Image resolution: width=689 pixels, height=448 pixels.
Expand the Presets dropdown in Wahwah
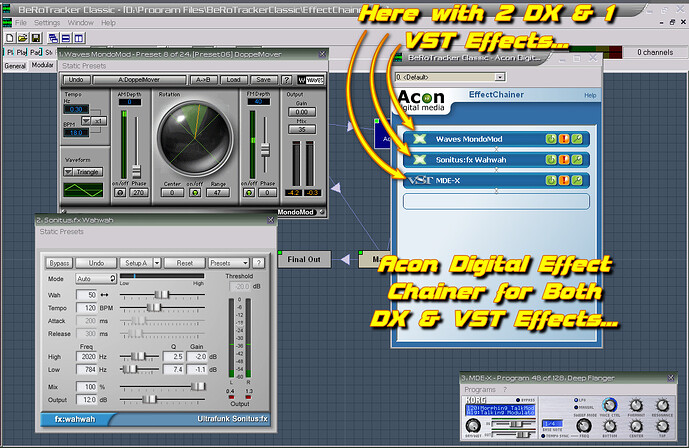[x=227, y=262]
